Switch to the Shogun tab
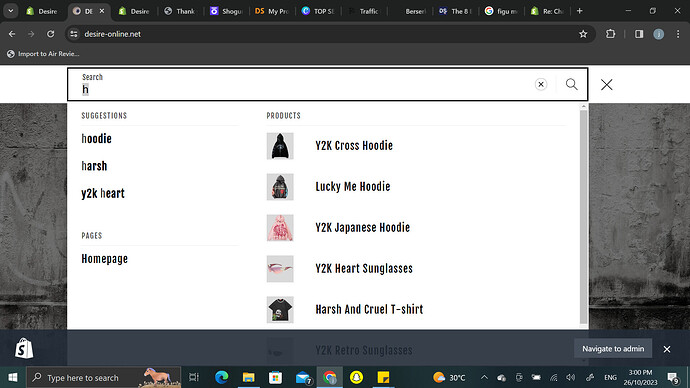 (226, 11)
